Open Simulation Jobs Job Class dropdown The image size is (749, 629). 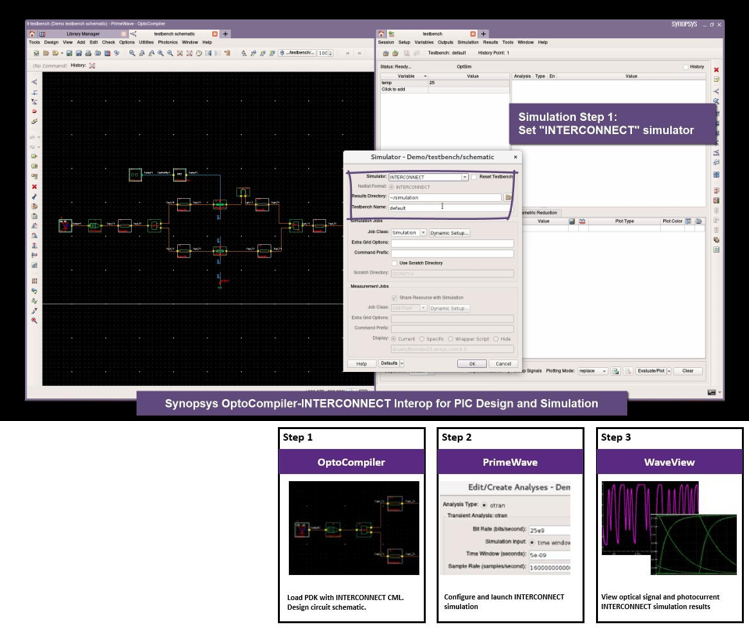[409, 233]
